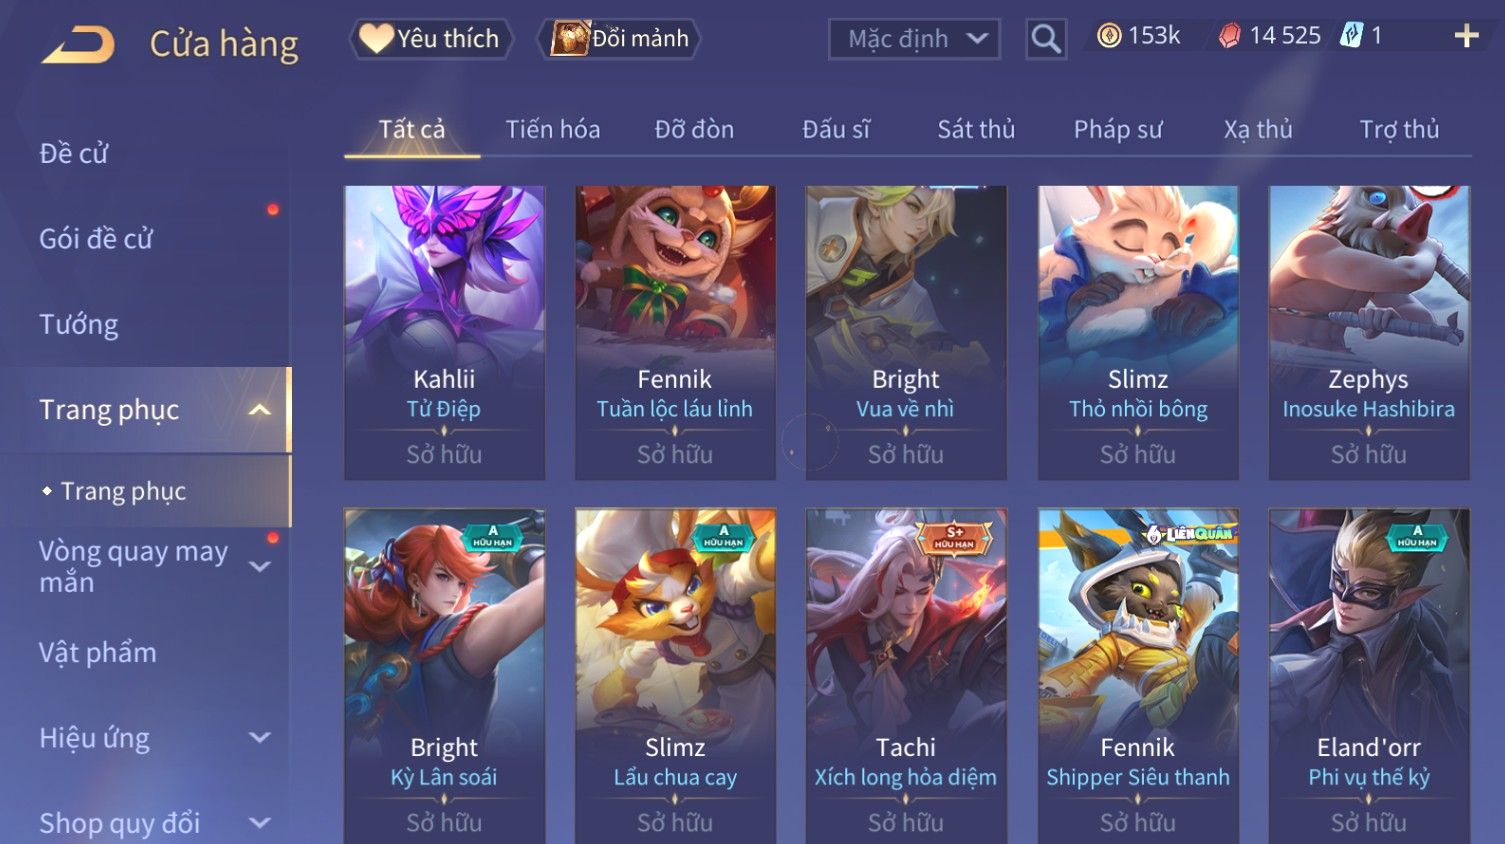Collapse the Trang phục sidebar section
The width and height of the screenshot is (1505, 844).
click(259, 410)
